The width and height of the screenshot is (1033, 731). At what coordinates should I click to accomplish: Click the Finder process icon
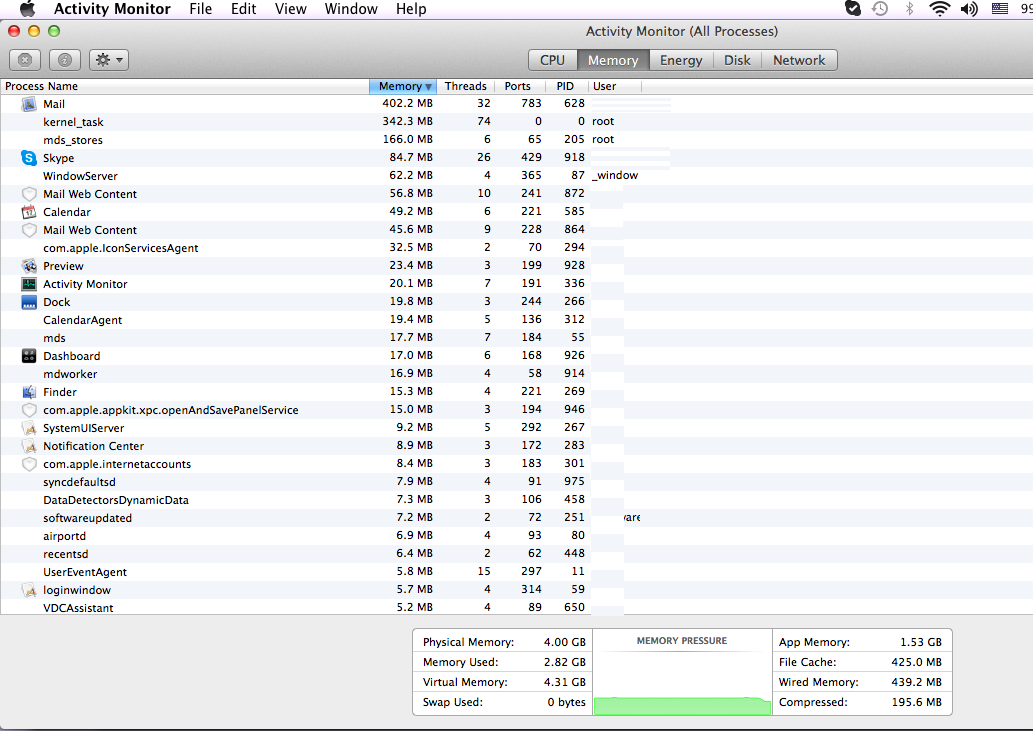(29, 392)
